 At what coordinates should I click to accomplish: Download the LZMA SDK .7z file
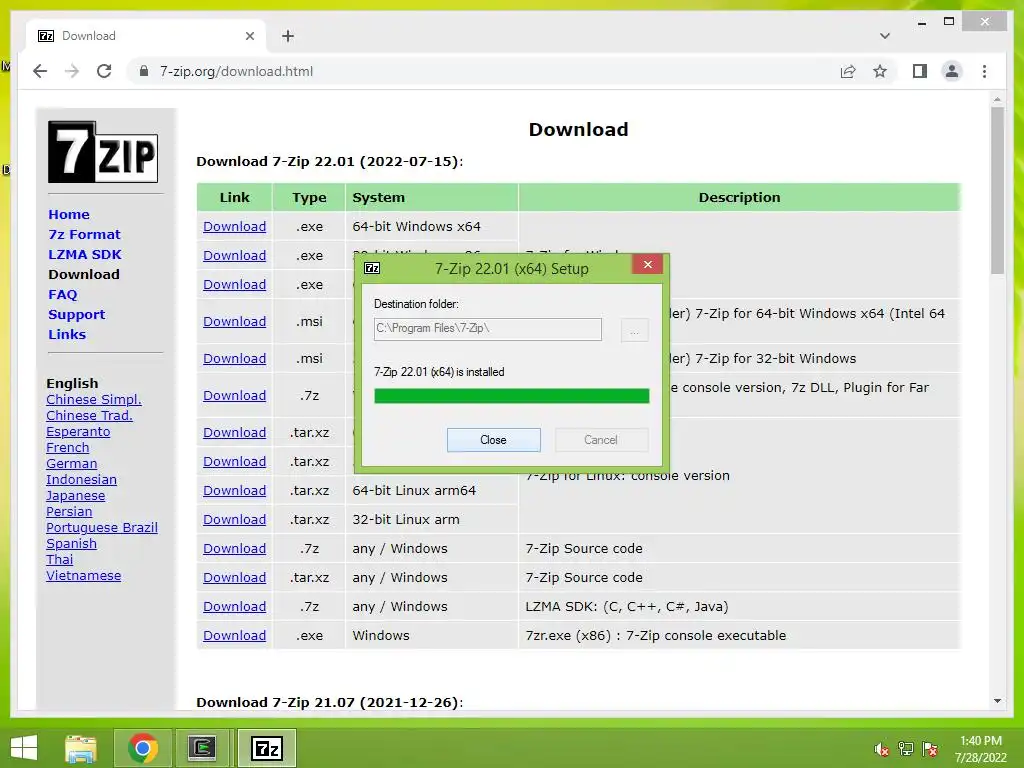pyautogui.click(x=234, y=607)
